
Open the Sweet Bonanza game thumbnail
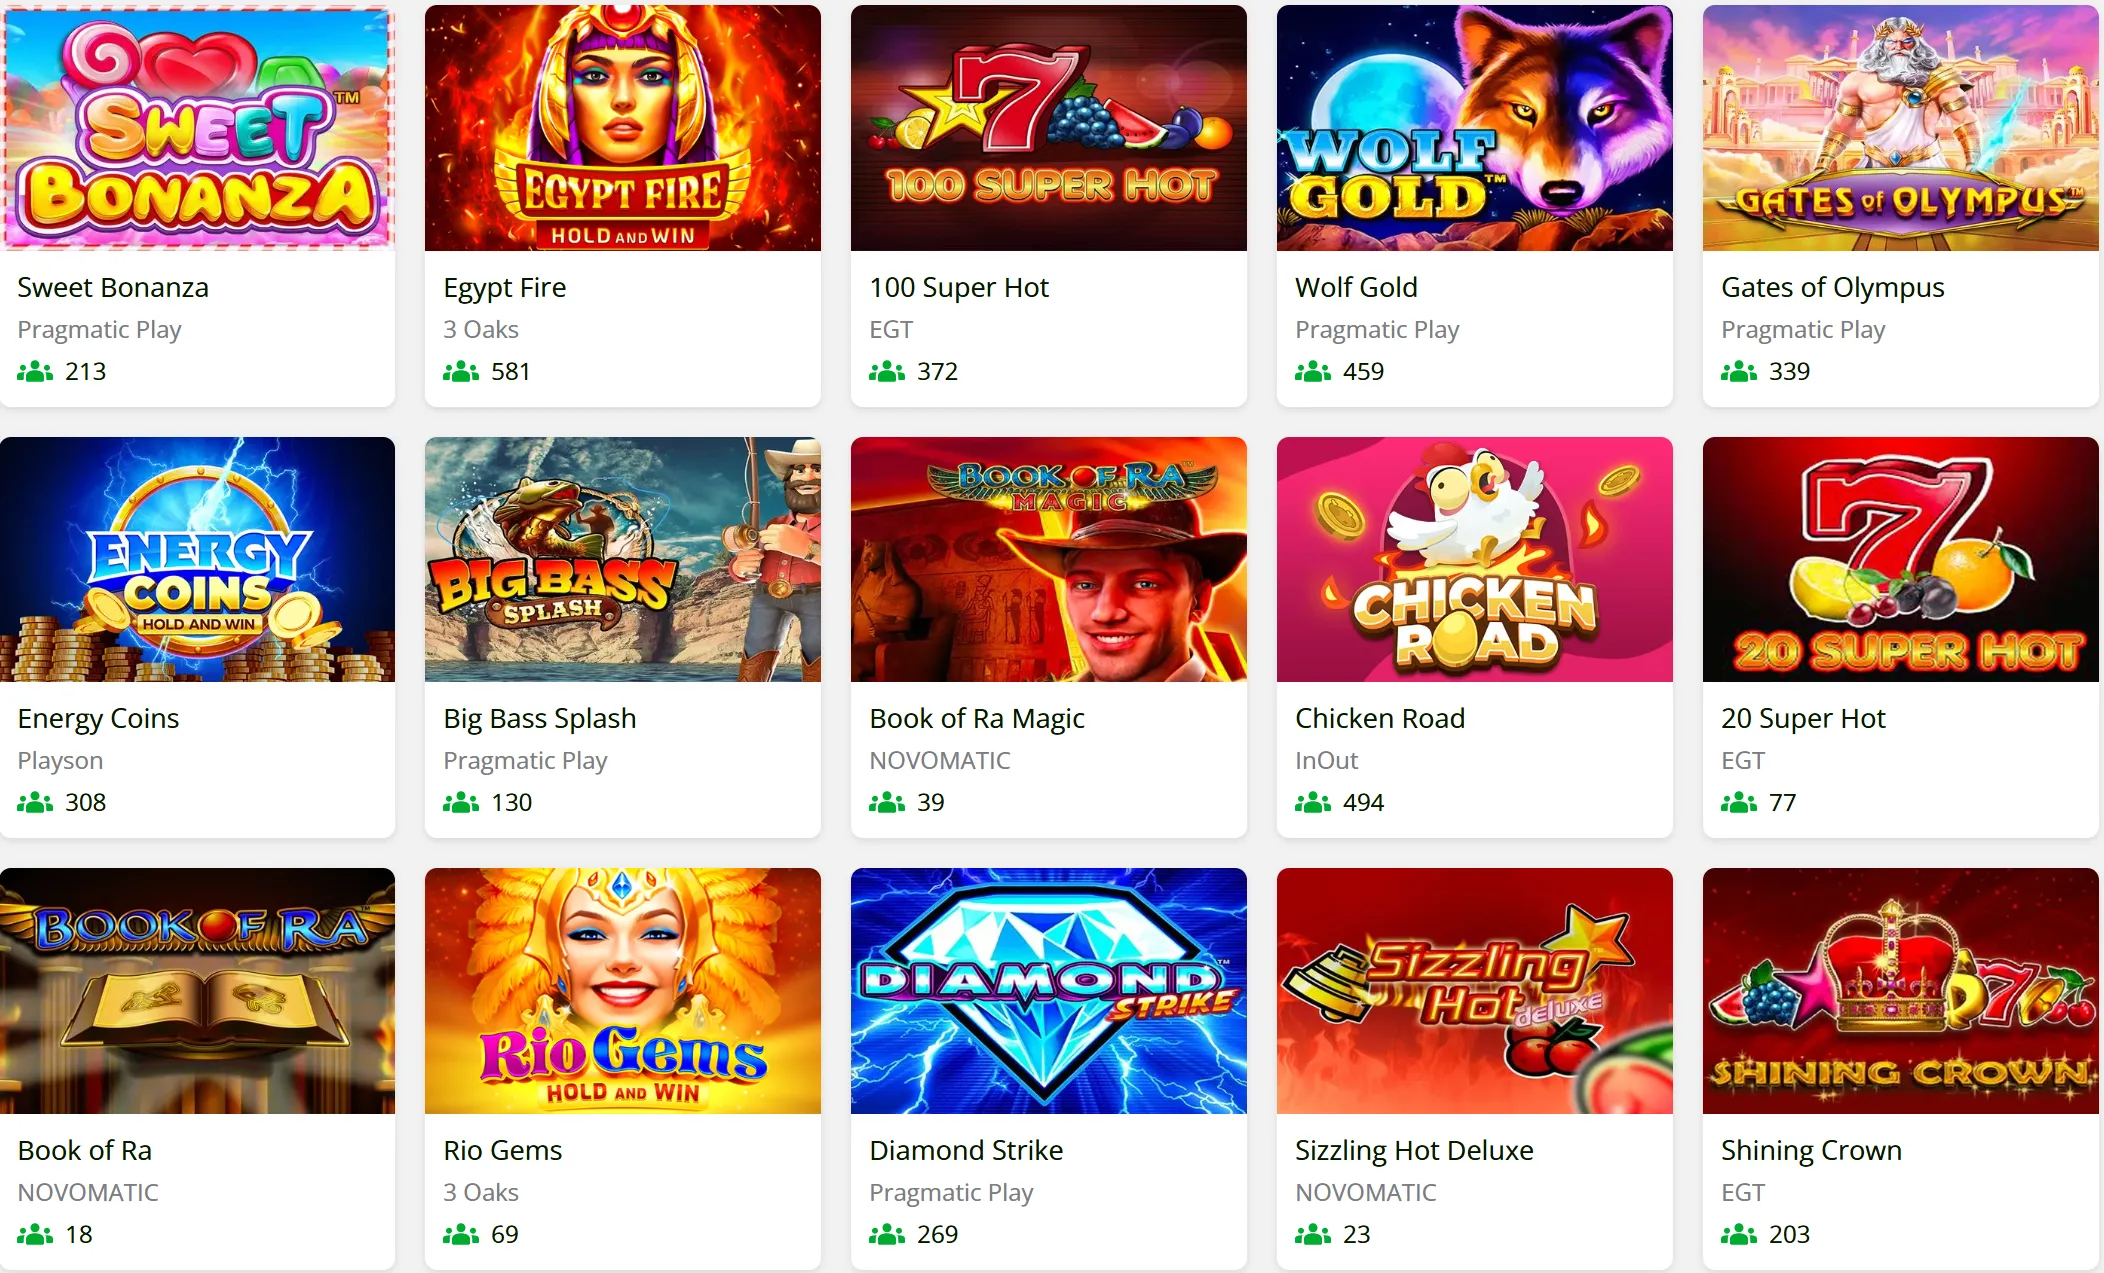tap(198, 125)
